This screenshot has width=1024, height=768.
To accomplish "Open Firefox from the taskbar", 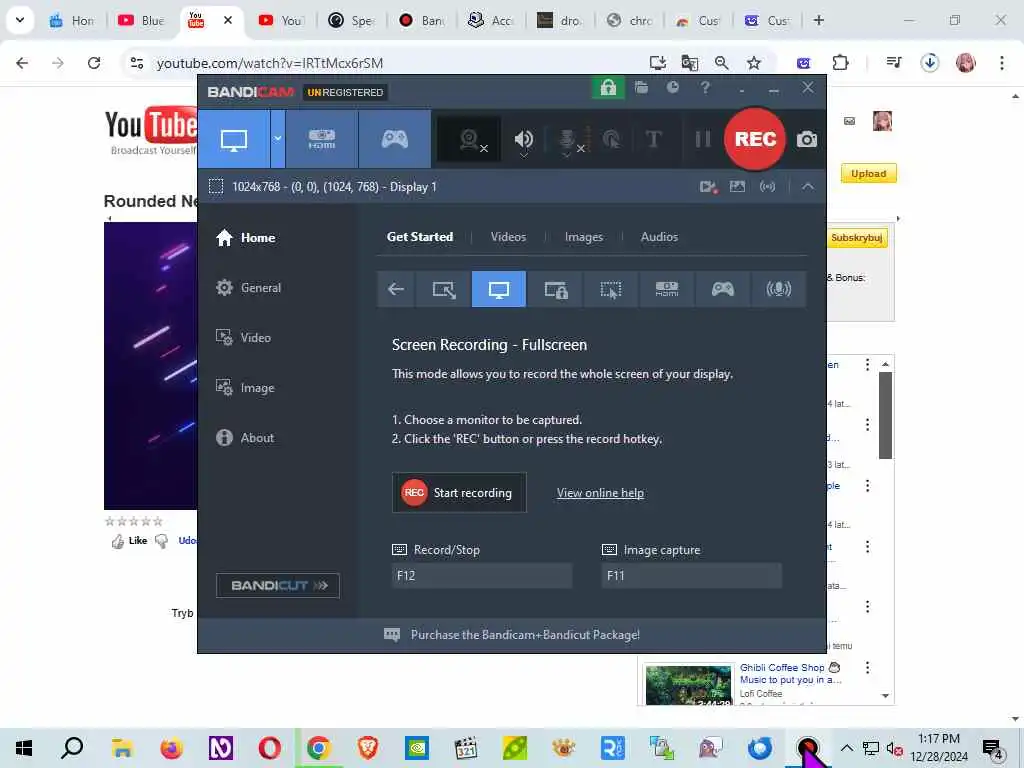I will [171, 748].
